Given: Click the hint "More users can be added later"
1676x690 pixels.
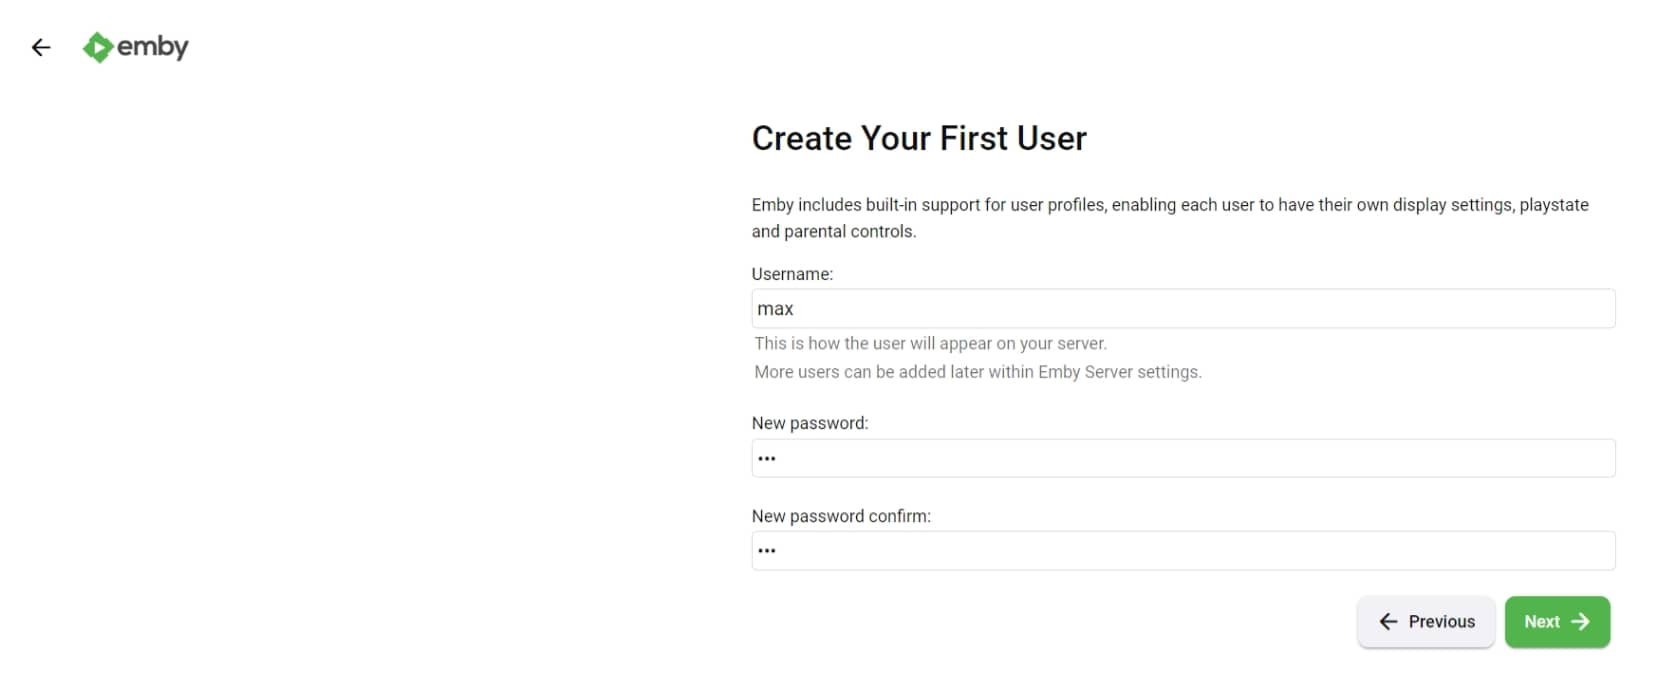Looking at the screenshot, I should (977, 372).
